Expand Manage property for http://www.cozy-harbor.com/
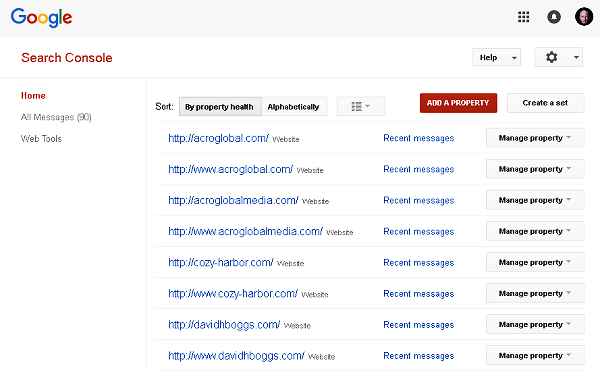This screenshot has width=600, height=371. tap(535, 293)
